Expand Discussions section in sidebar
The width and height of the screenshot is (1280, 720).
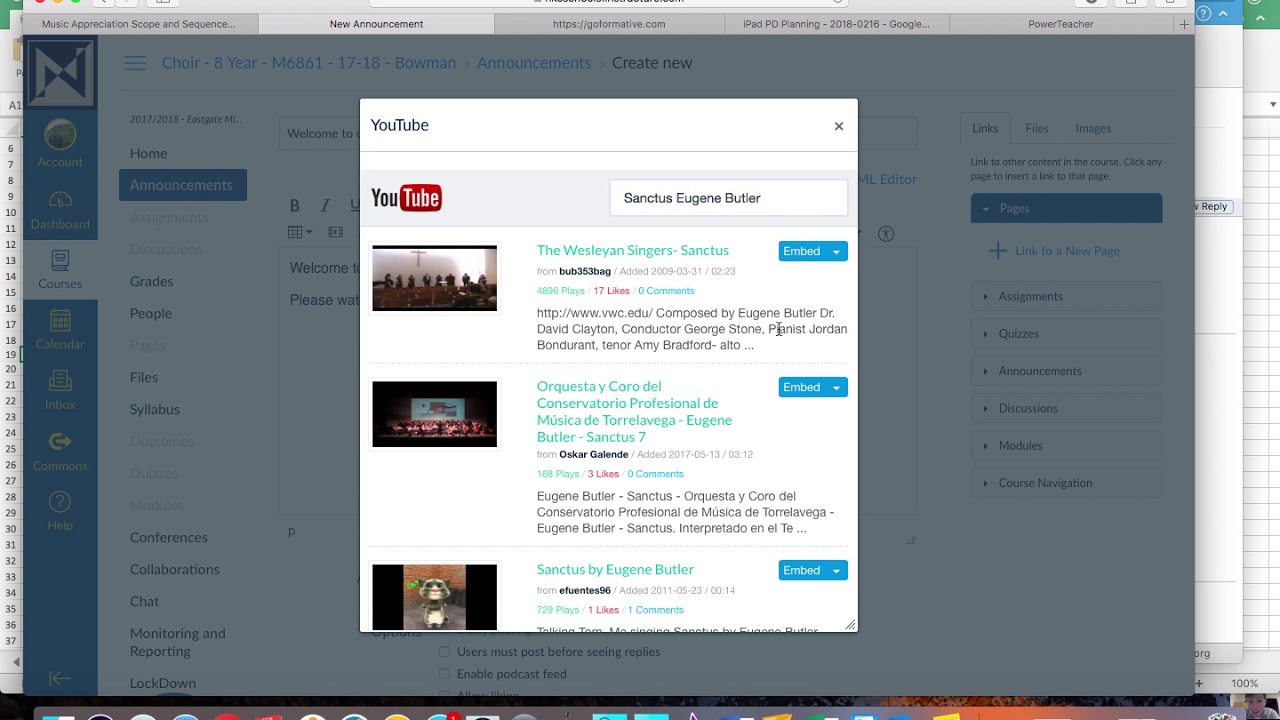(1066, 408)
